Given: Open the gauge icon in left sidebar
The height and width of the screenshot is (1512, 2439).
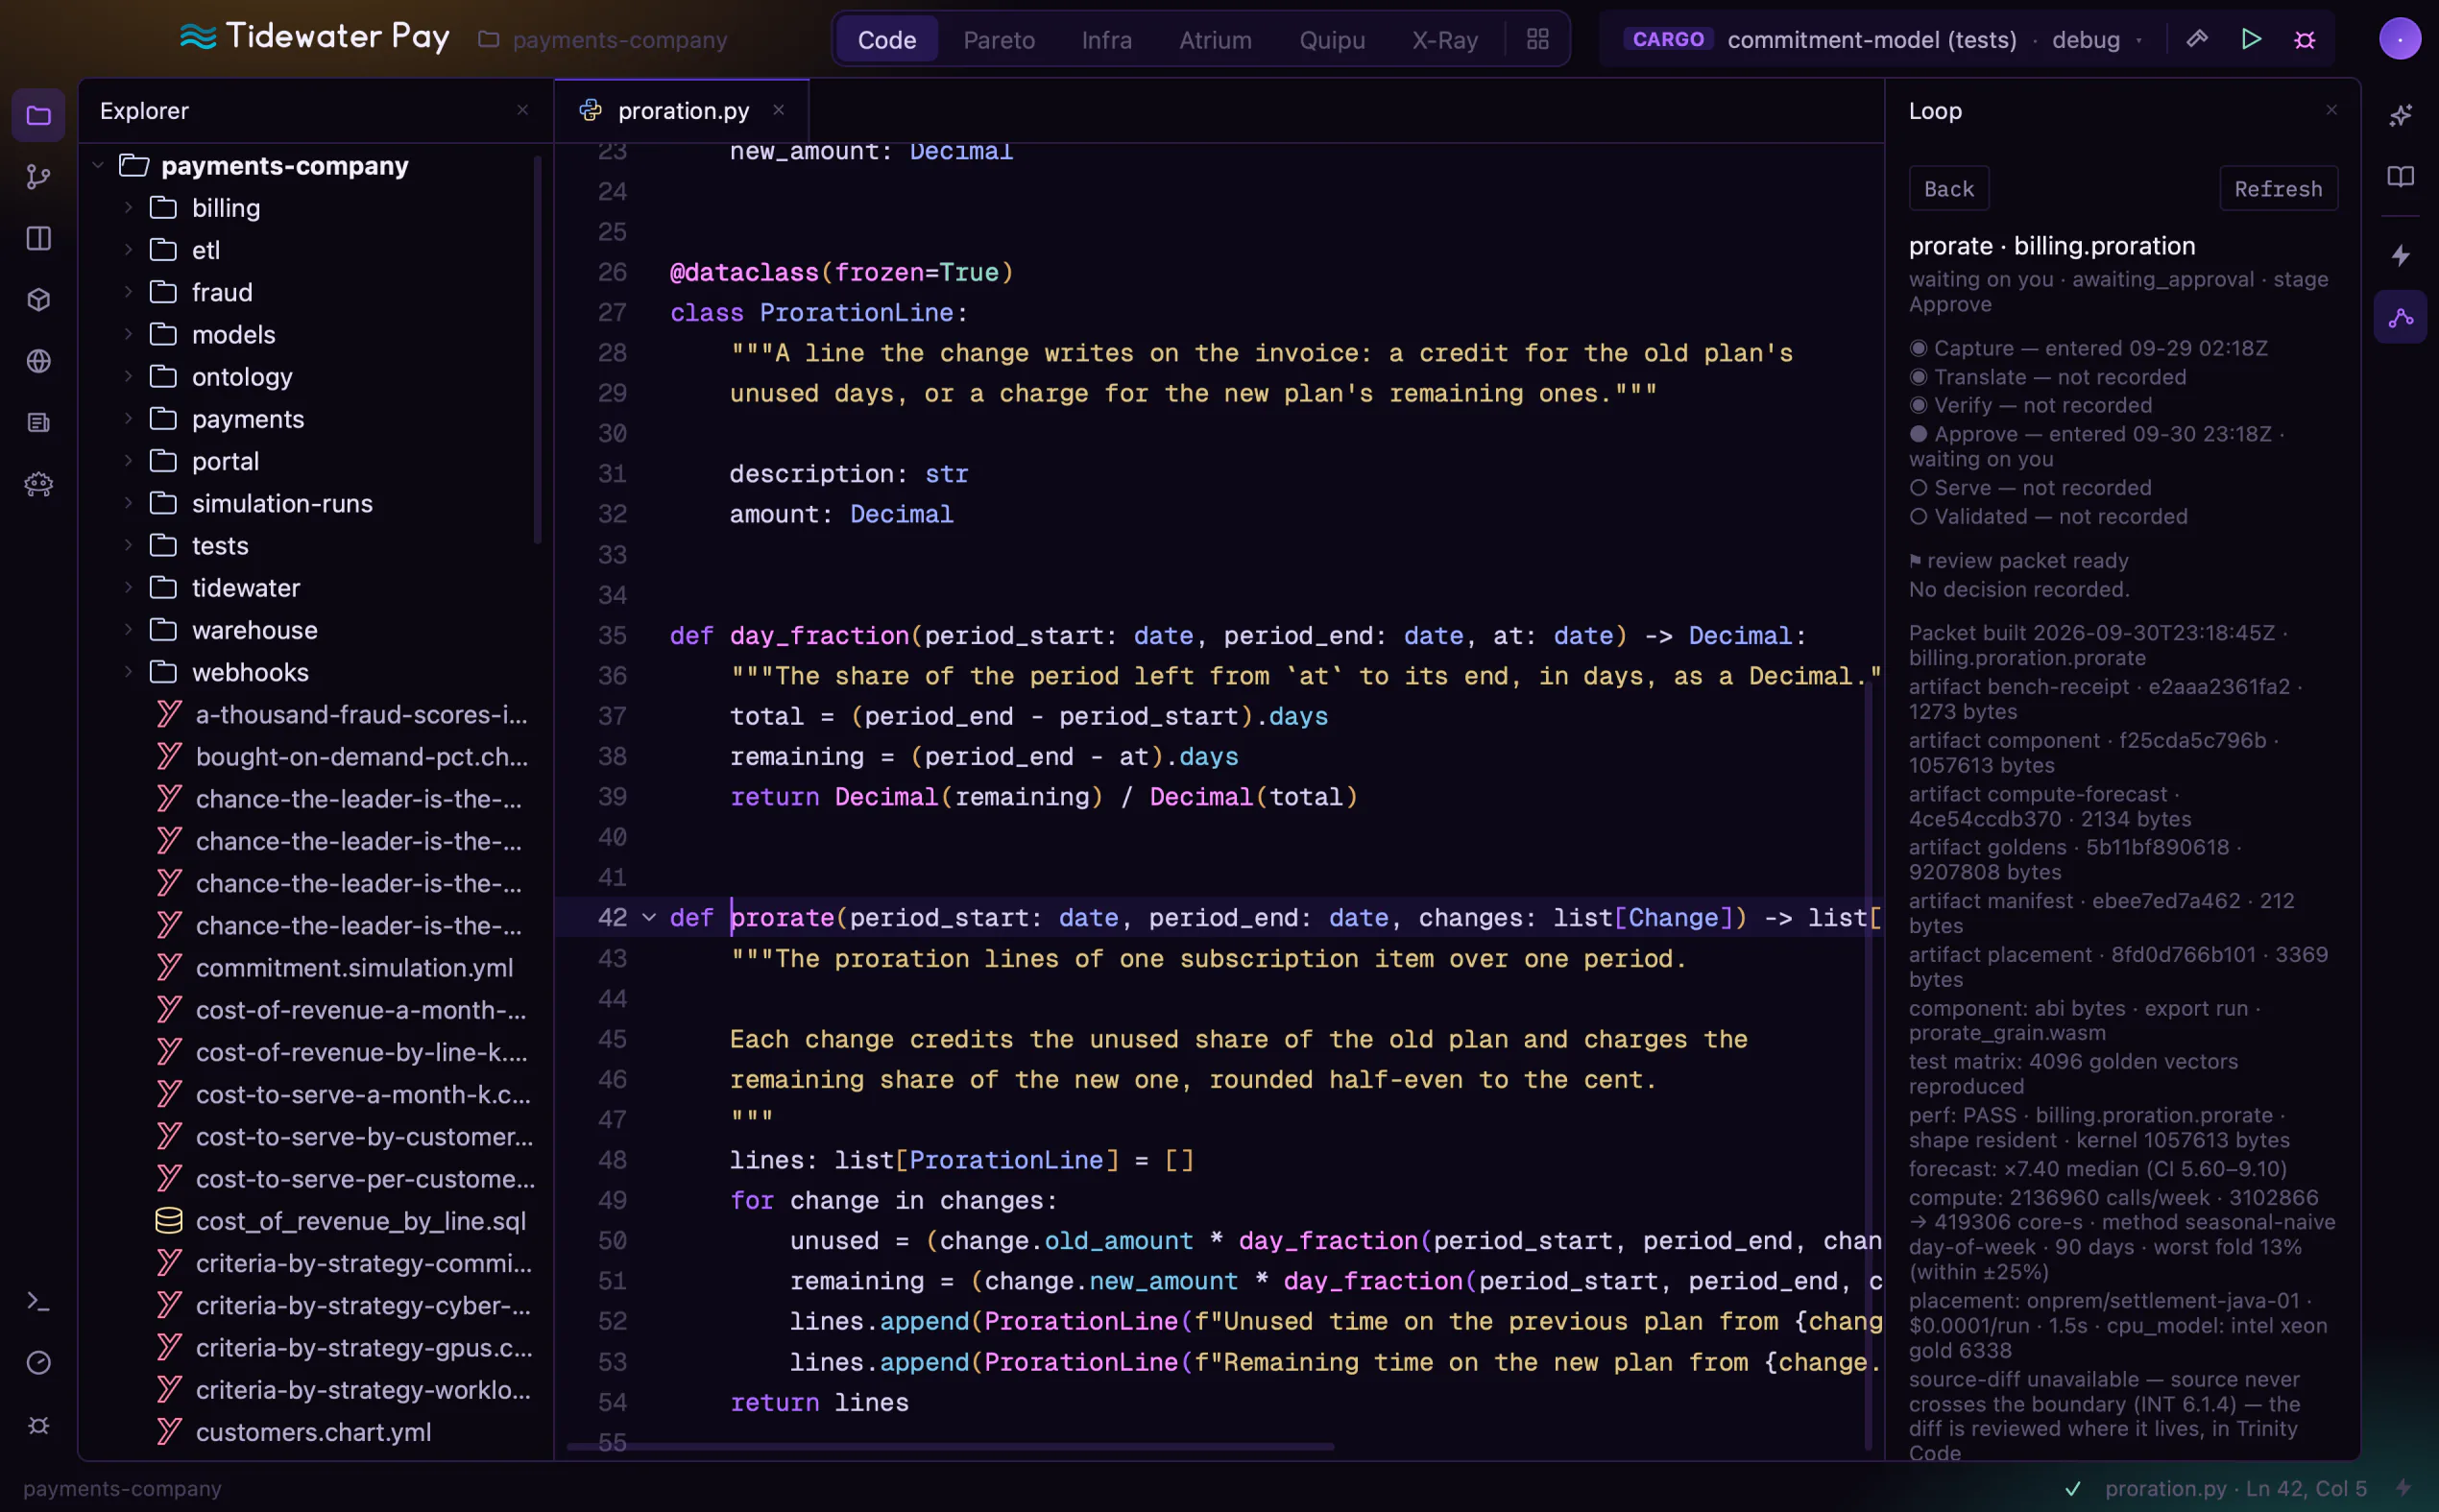Looking at the screenshot, I should coord(38,1363).
